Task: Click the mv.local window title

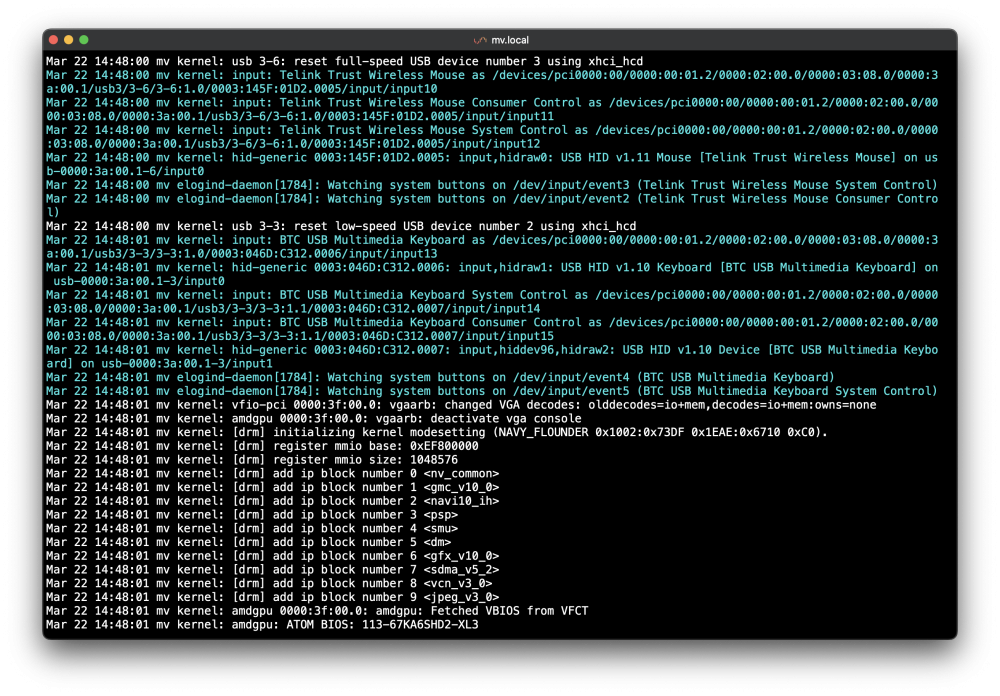Action: (510, 40)
